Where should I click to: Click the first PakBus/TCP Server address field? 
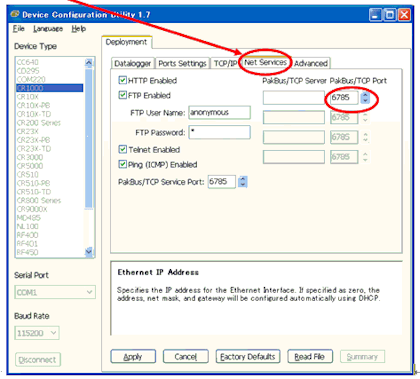[x=294, y=98]
